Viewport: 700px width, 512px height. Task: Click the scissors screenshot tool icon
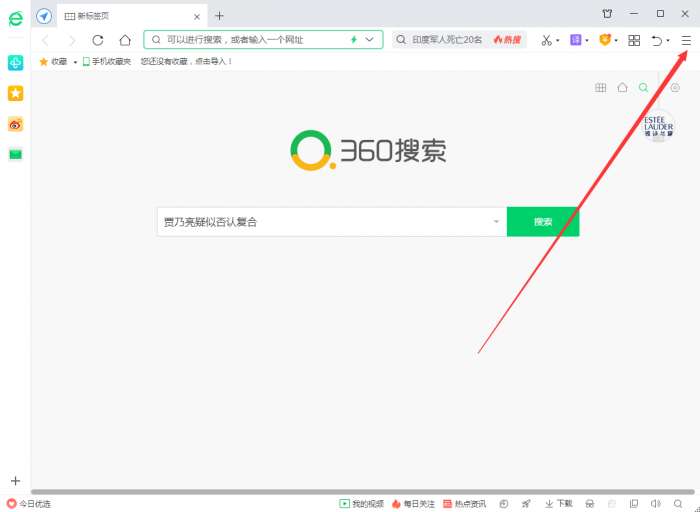(546, 41)
